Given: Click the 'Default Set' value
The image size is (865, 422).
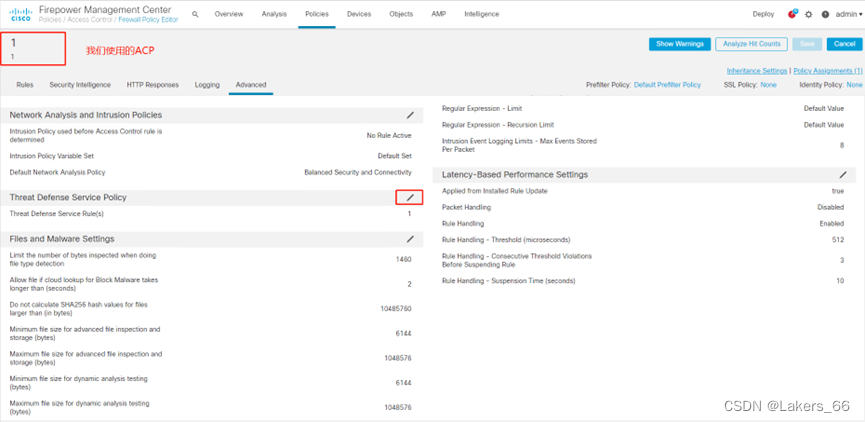Looking at the screenshot, I should point(394,156).
